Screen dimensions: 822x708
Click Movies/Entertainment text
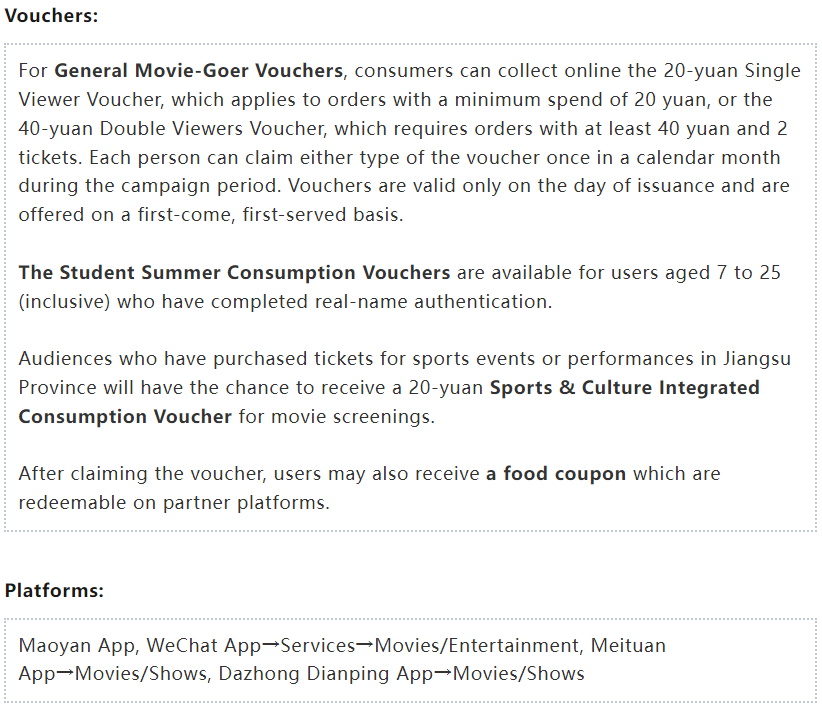coord(477,646)
